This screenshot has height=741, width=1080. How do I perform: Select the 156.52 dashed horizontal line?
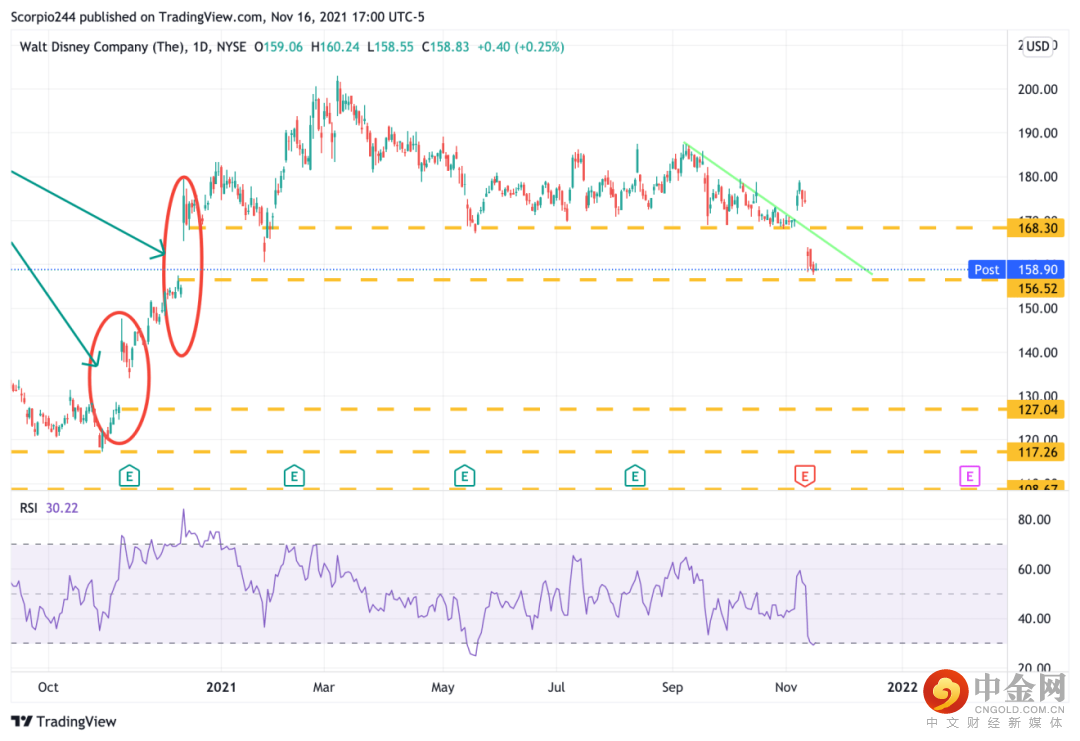(x=592, y=280)
